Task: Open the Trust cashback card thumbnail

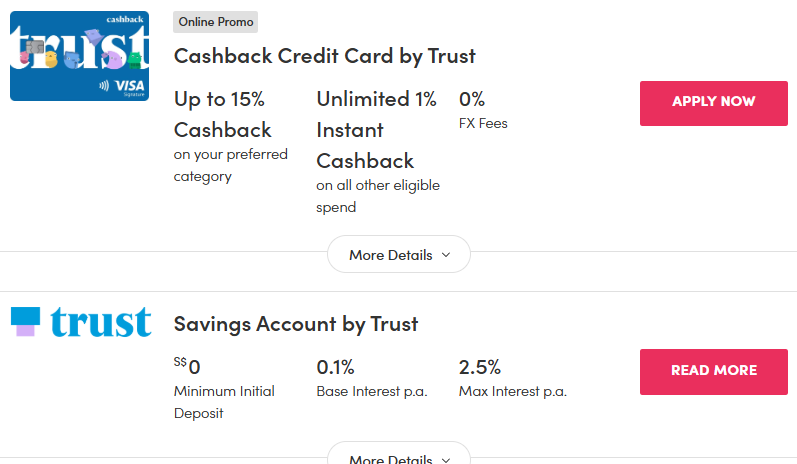Action: click(x=79, y=56)
